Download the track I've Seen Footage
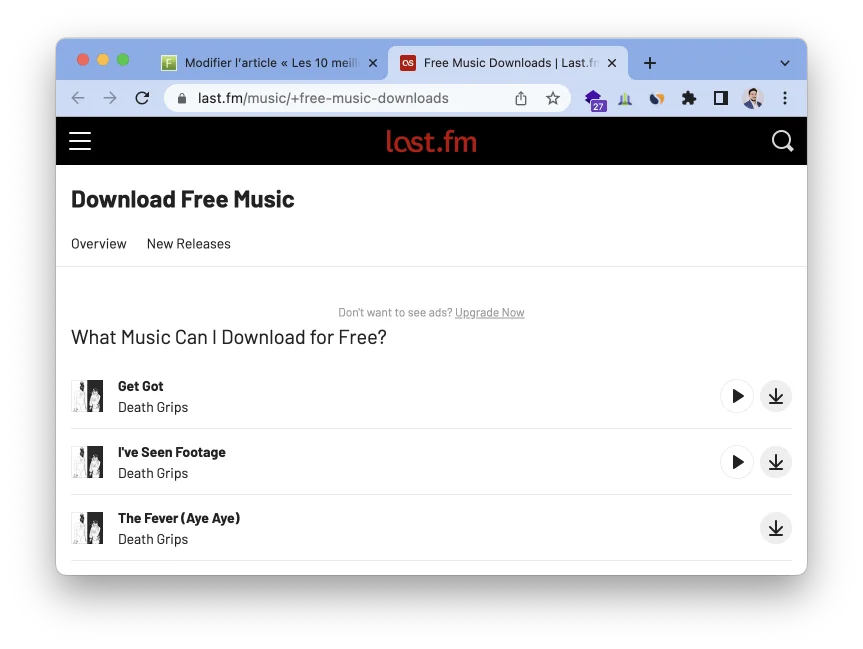Screen dimensions: 863x649 (775, 462)
